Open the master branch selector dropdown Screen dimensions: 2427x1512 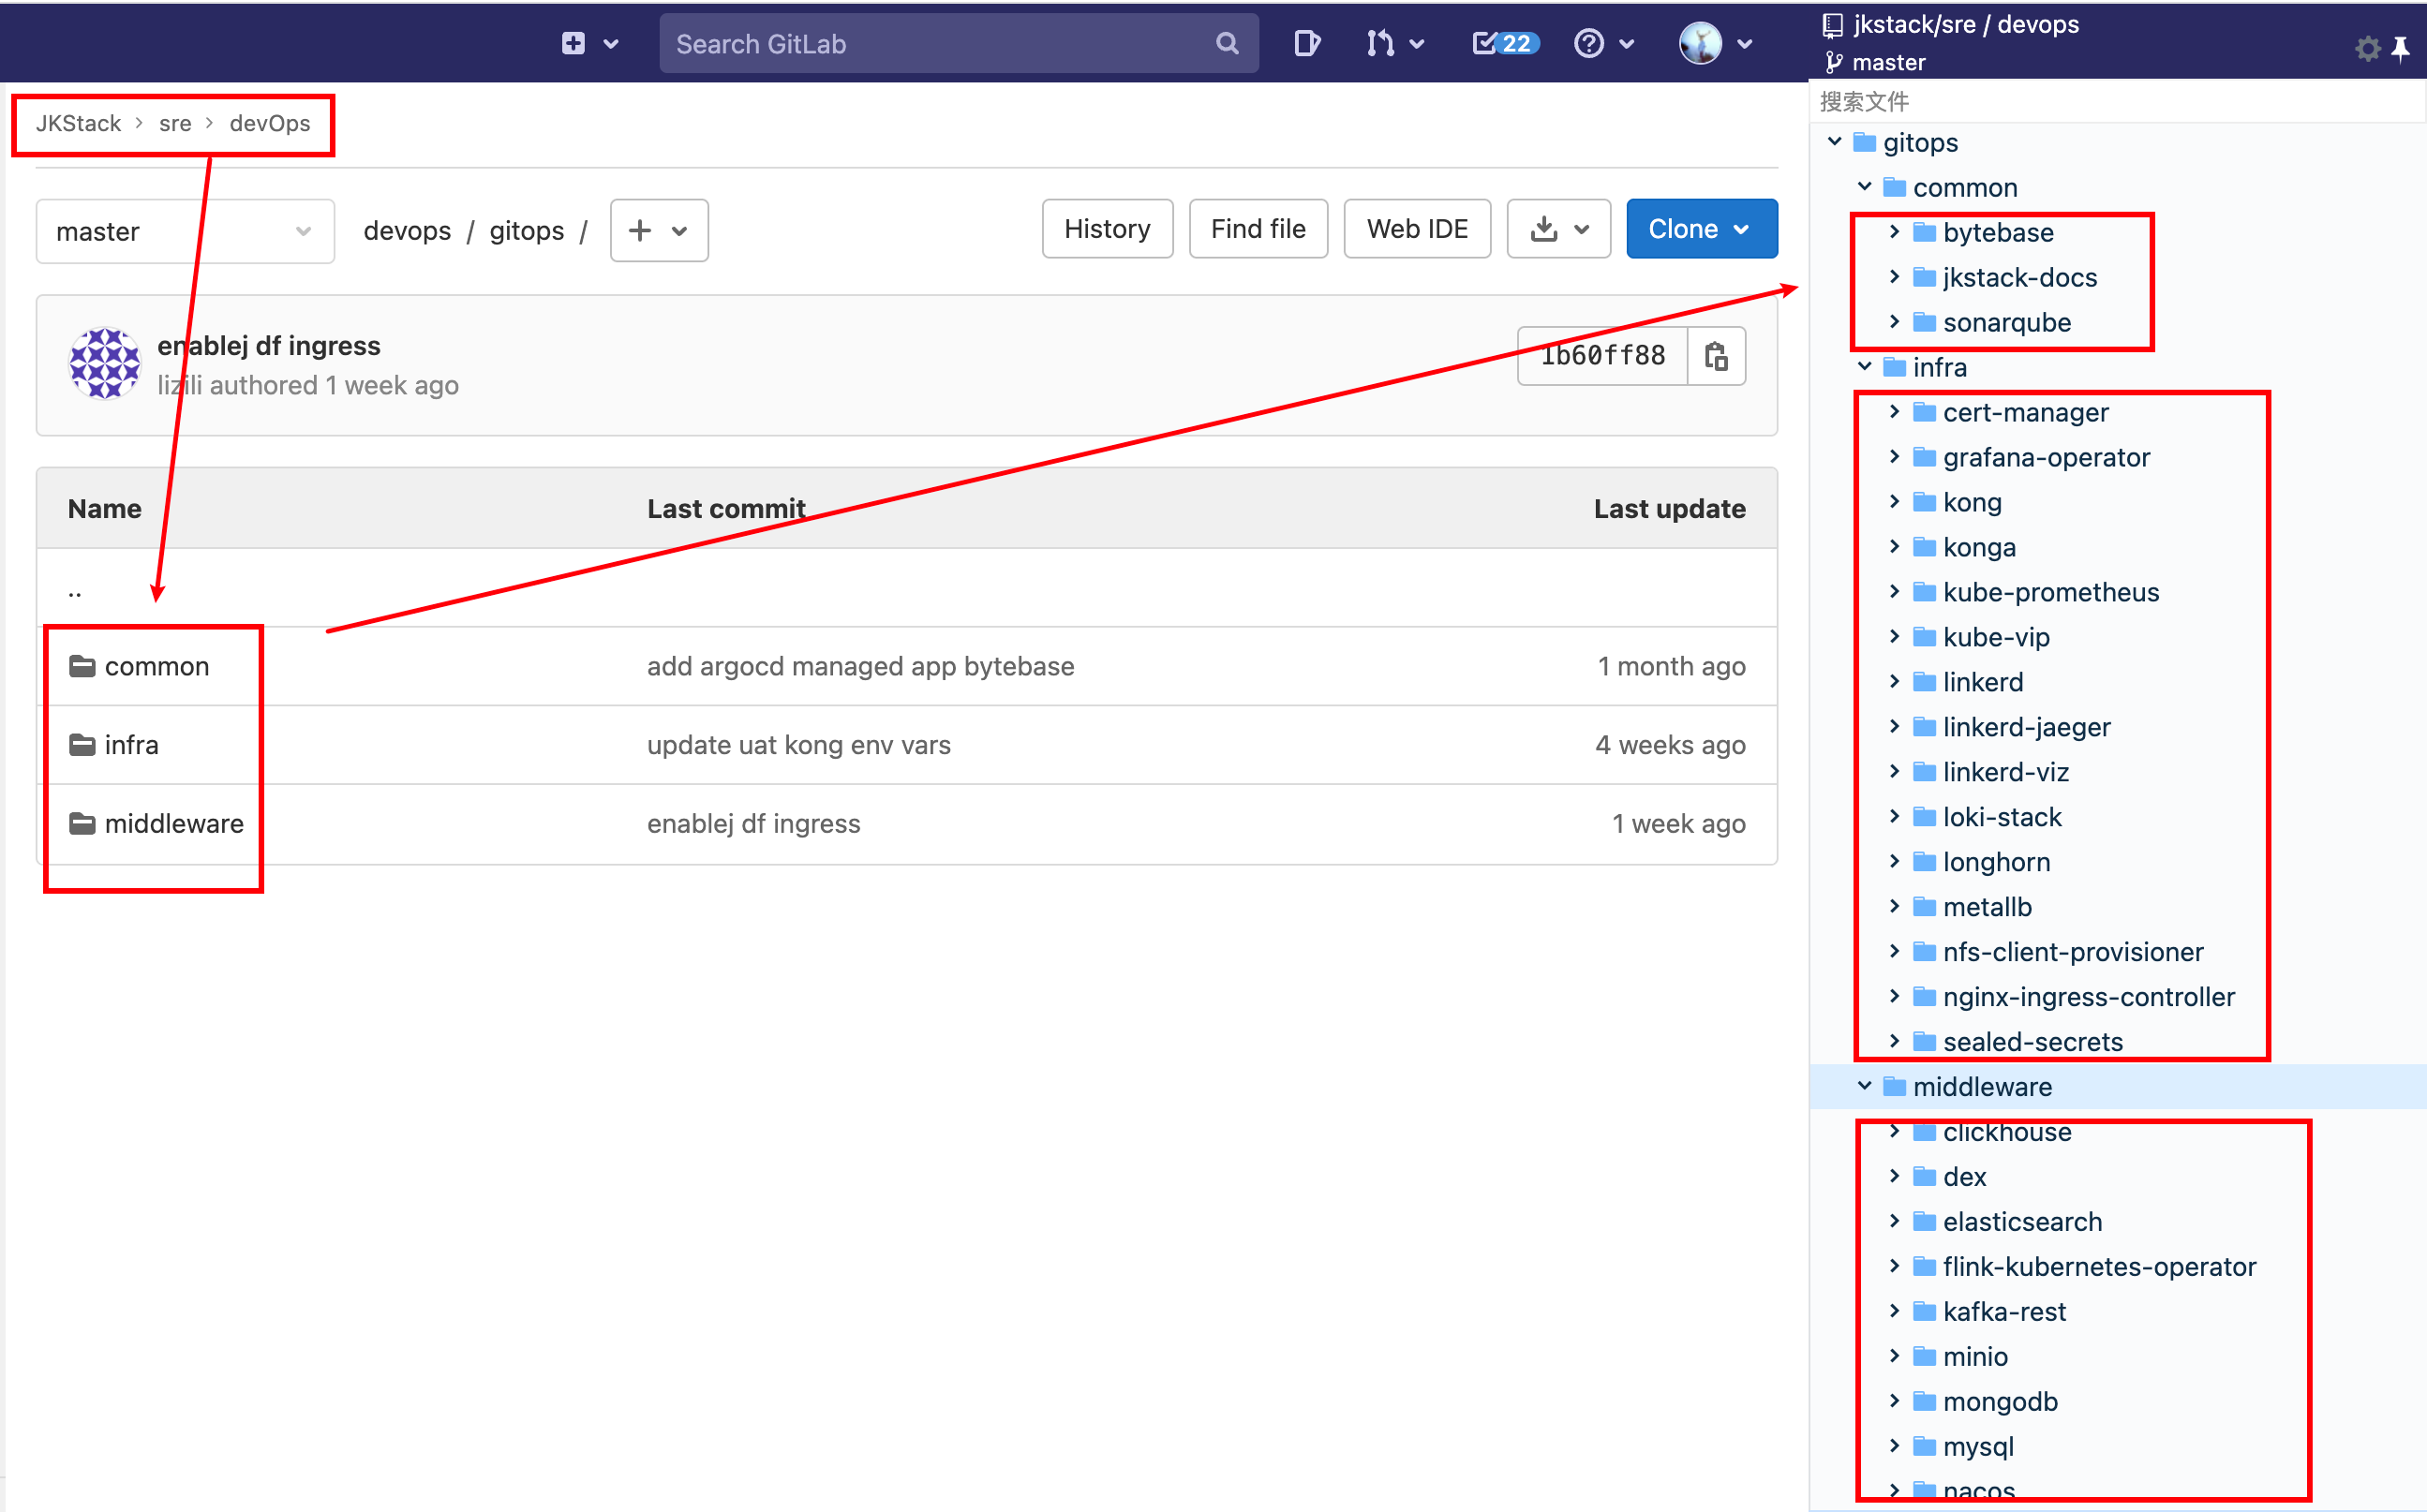[185, 231]
